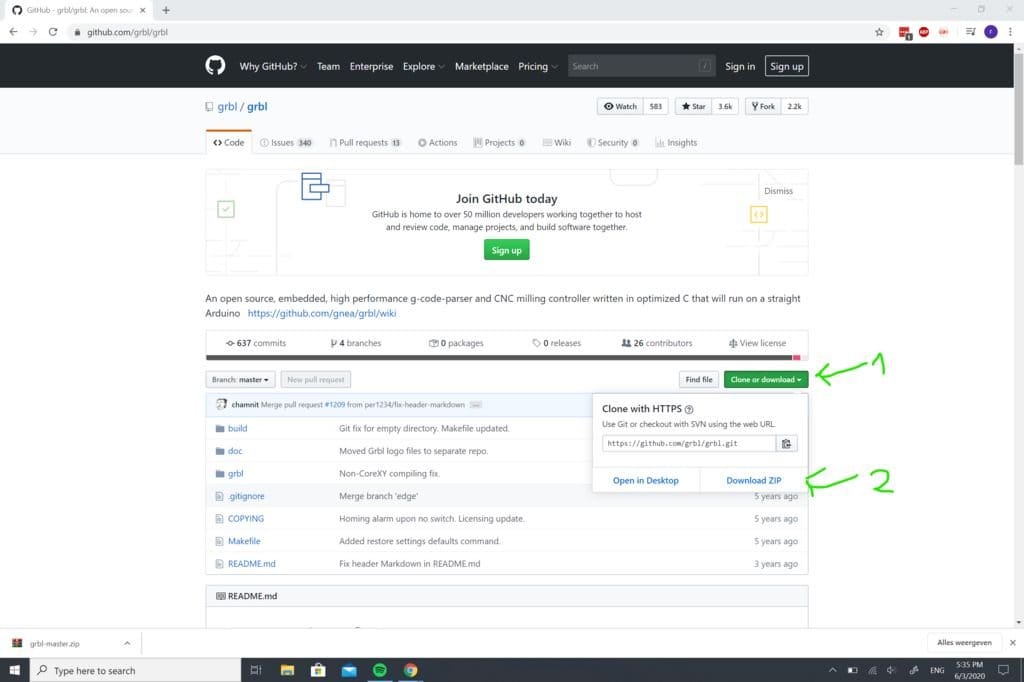Dismiss the Join GitHub today banner
Screen dimensions: 1024x682
pyautogui.click(x=778, y=191)
